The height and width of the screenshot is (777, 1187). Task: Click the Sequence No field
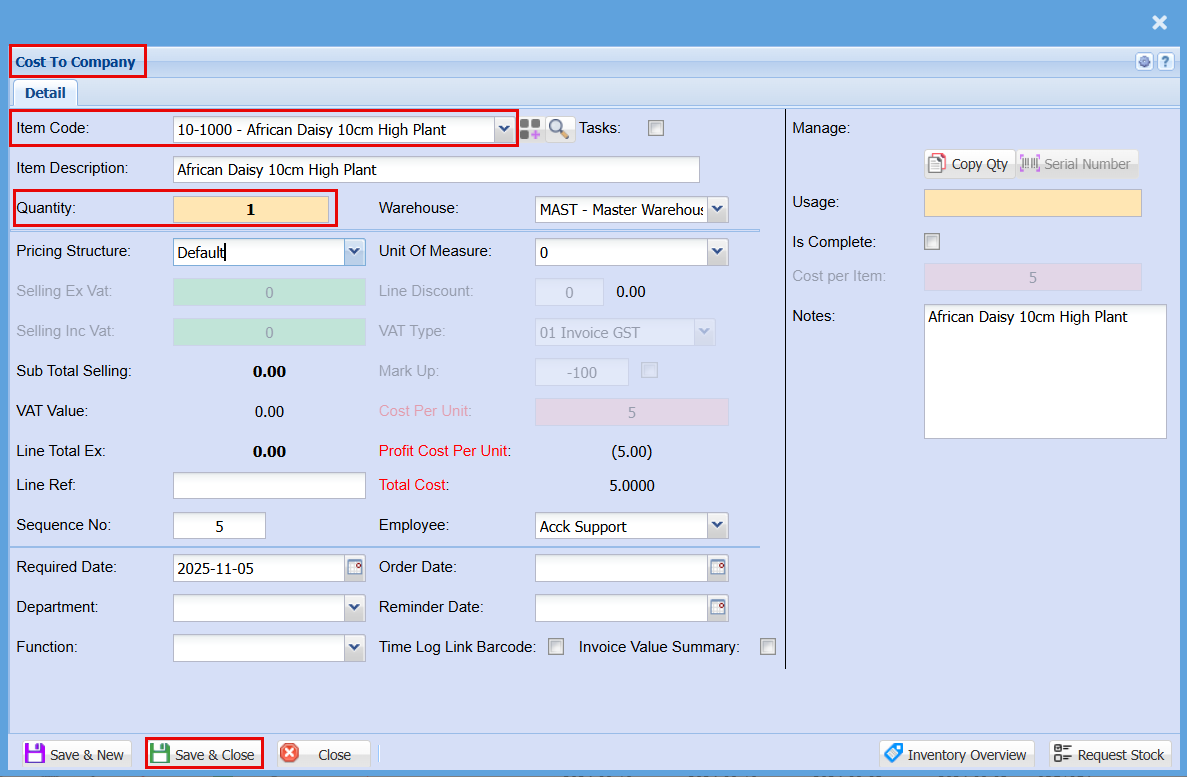[220, 526]
